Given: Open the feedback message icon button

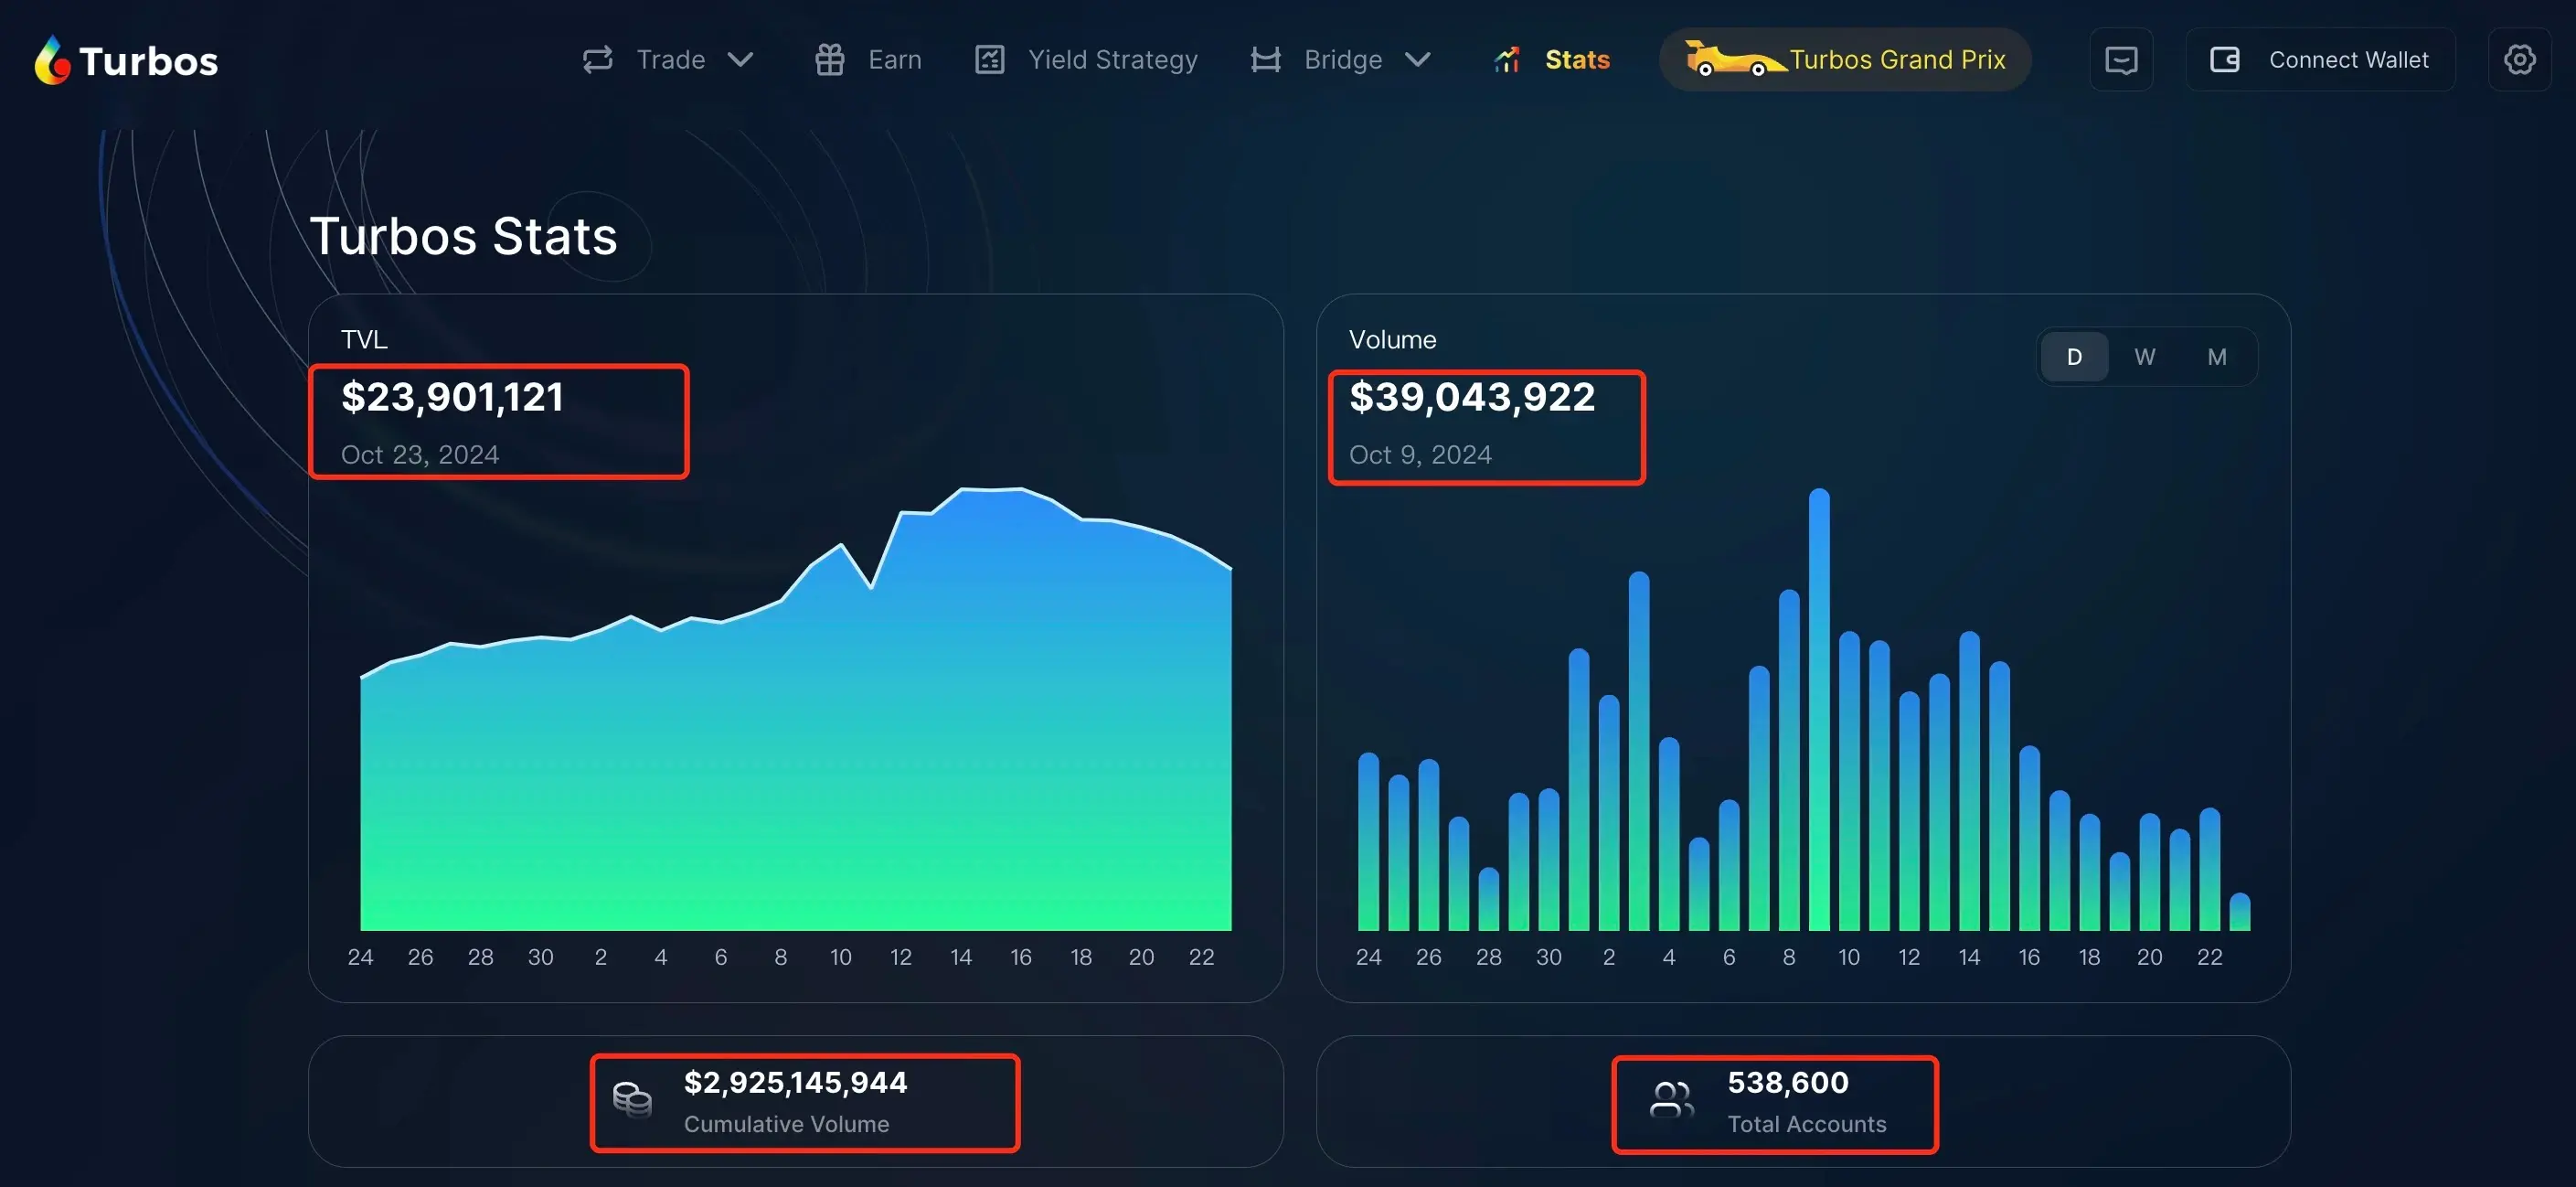Looking at the screenshot, I should (x=2121, y=60).
